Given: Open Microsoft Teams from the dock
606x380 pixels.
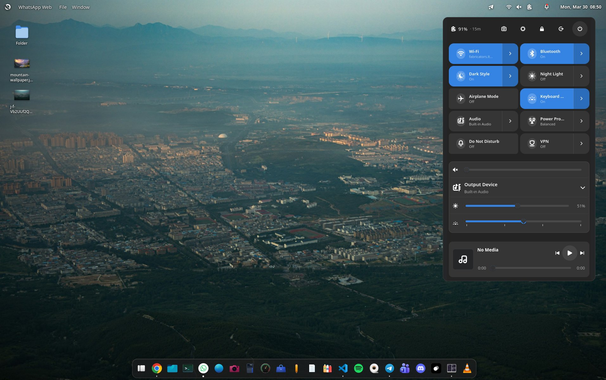Looking at the screenshot, I should (x=405, y=368).
